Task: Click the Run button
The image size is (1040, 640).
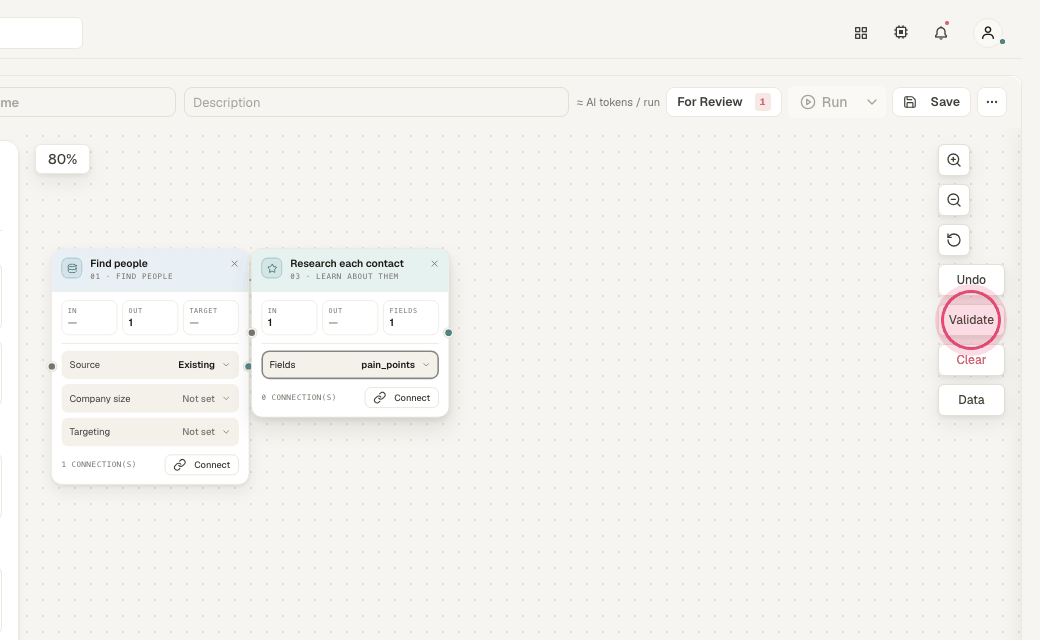Action: (x=824, y=102)
